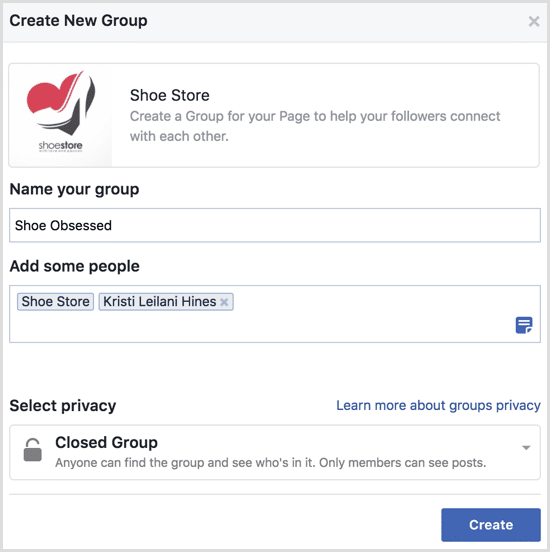
Task: Click the Closed Group privacy description text
Action: tap(270, 463)
